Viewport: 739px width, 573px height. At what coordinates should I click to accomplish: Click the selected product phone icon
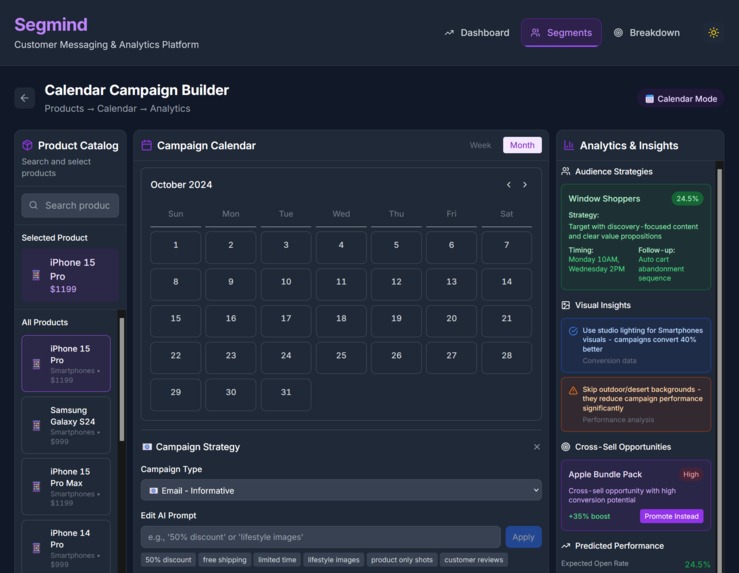click(36, 275)
